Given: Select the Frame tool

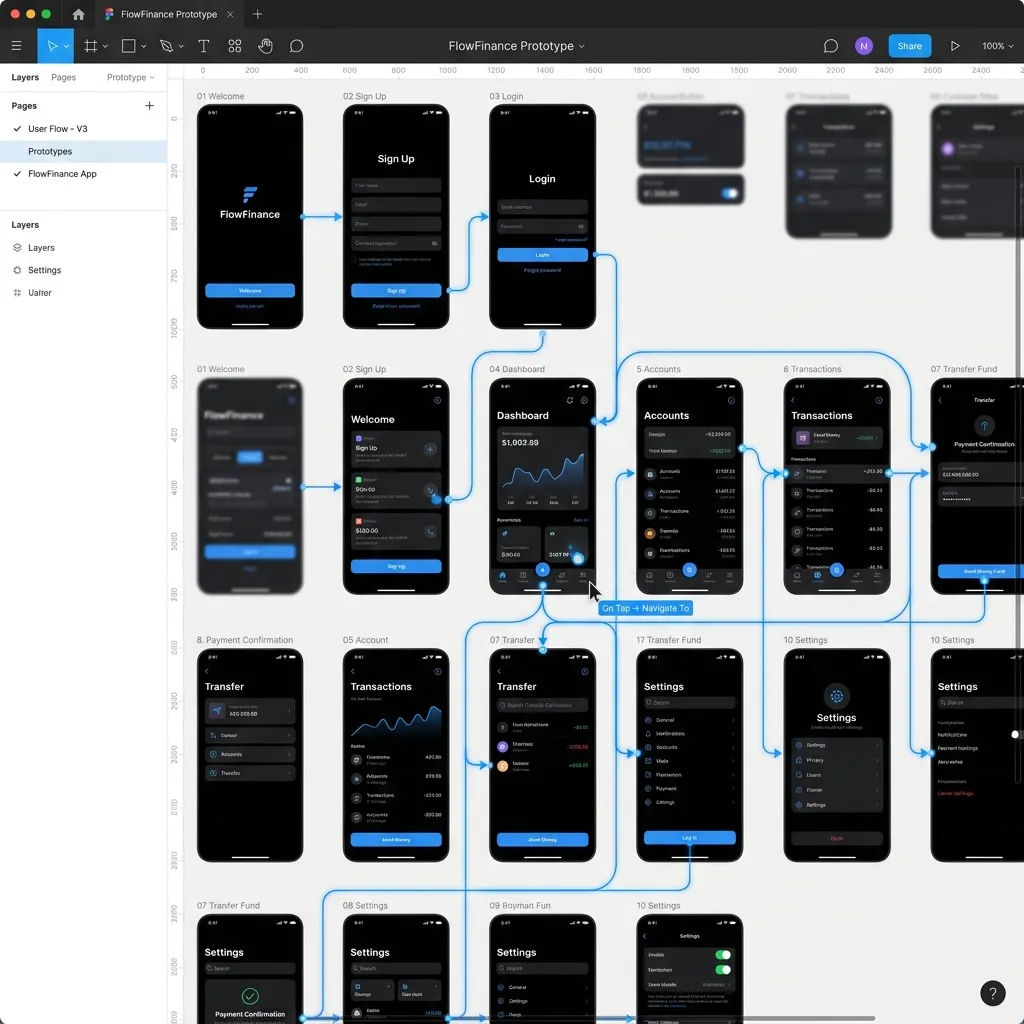Looking at the screenshot, I should tap(91, 46).
